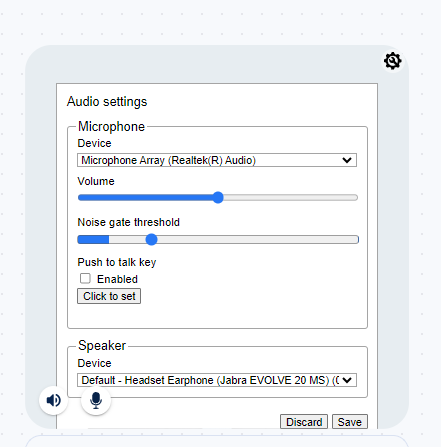Click the chevron on the Speaker device selector
Image resolution: width=441 pixels, height=447 pixels.
click(x=347, y=380)
